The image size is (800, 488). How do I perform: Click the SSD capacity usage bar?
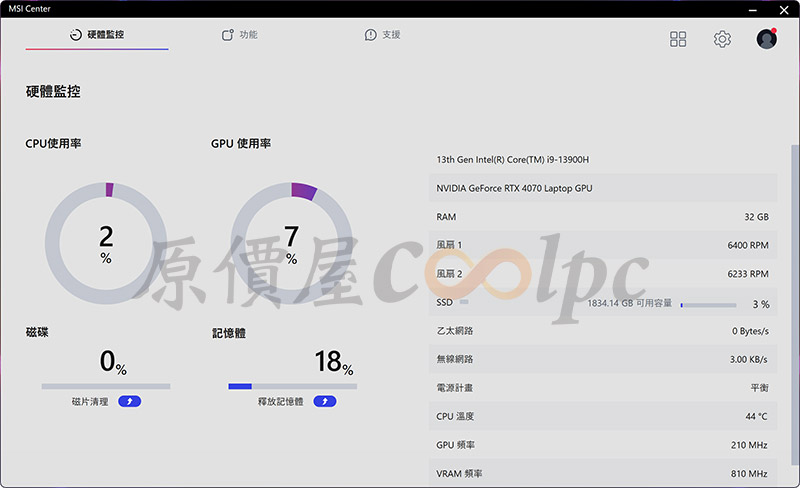tap(708, 305)
